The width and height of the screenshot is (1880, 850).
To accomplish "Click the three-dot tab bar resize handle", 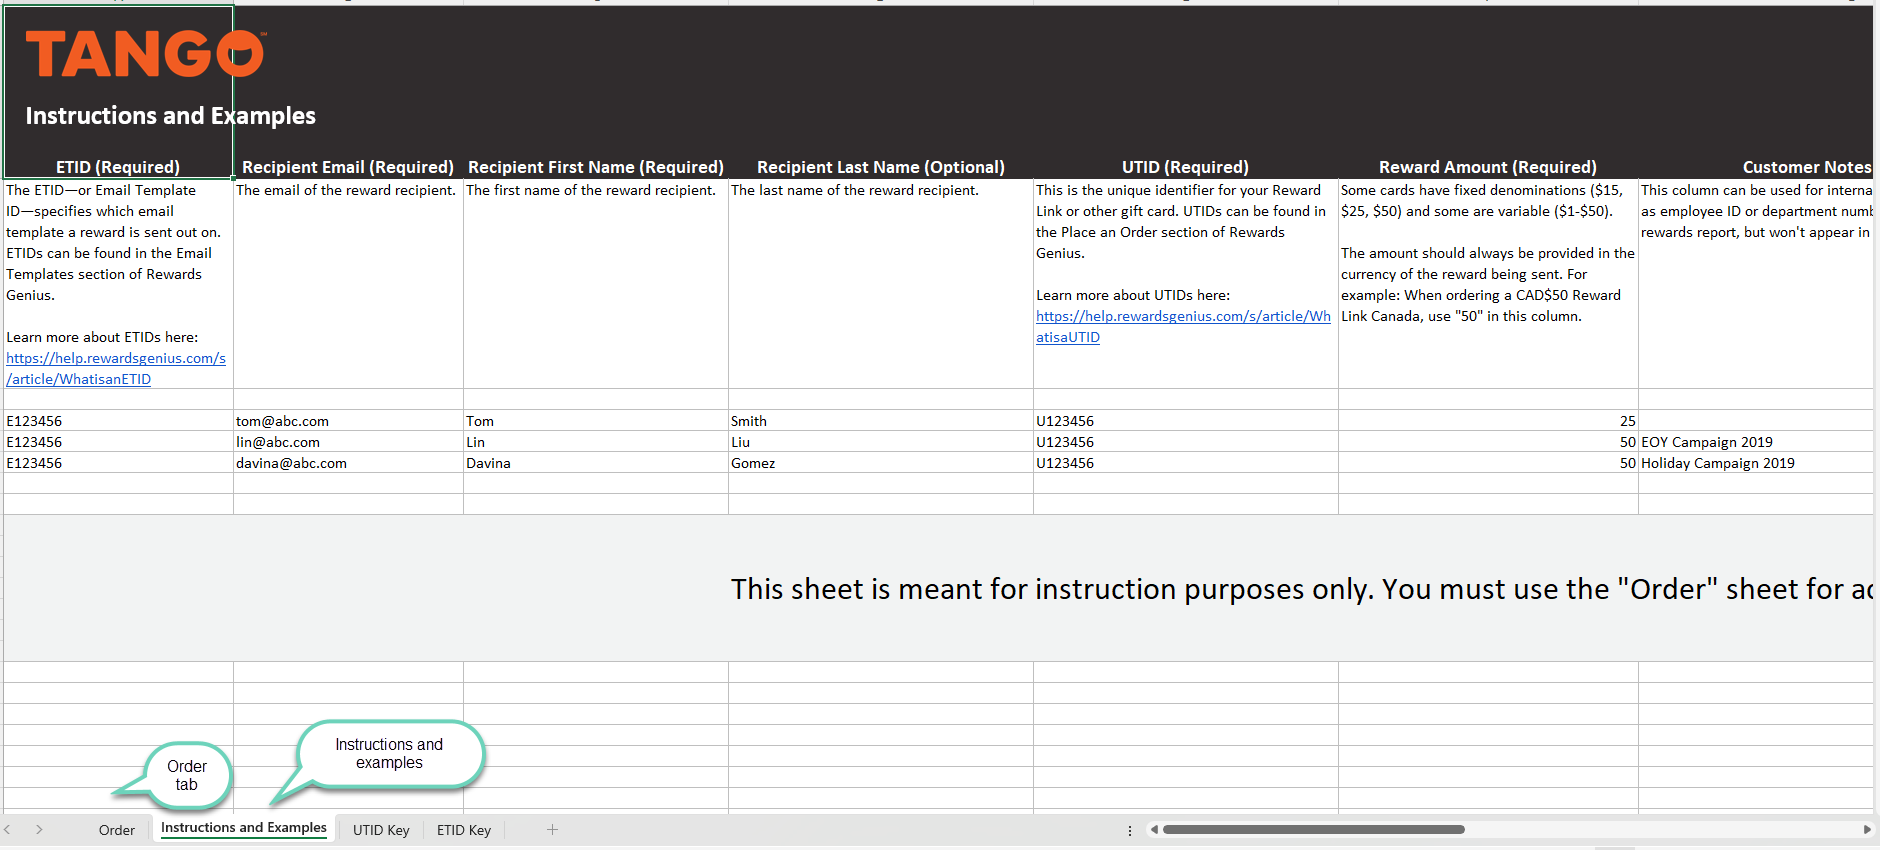I will tap(1130, 830).
